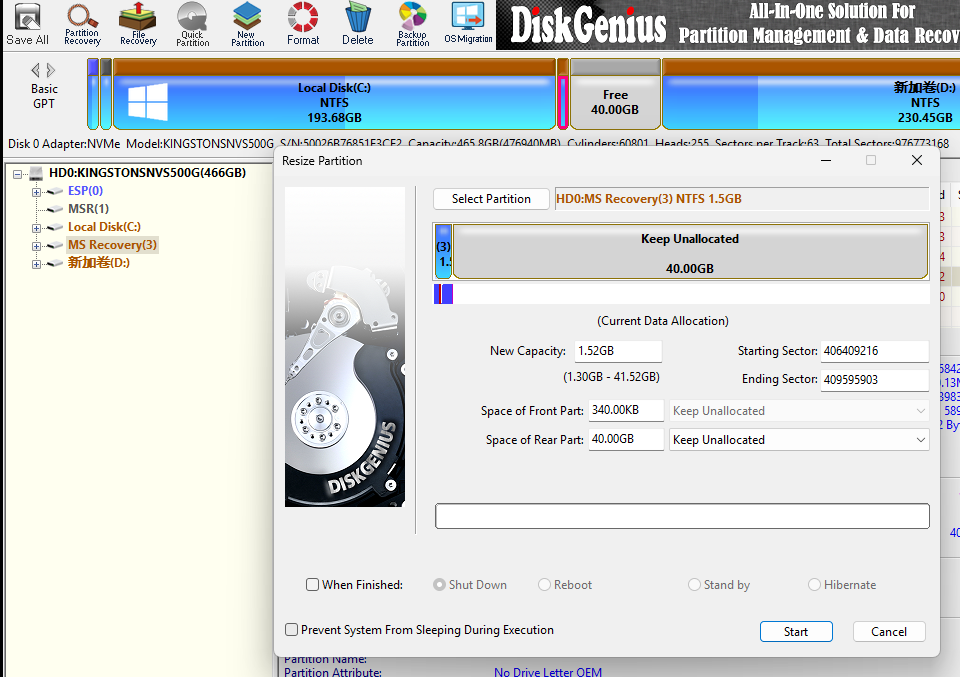The image size is (960, 677).
Task: Click the Delete partition icon
Action: click(358, 24)
